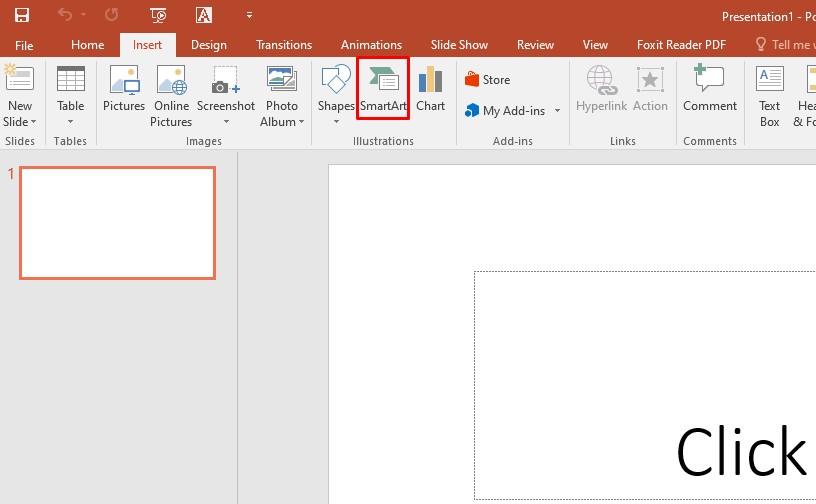Screen dimensions: 816x504
Task: Expand the Shapes gallery dropdown arrow
Action: [x=336, y=122]
